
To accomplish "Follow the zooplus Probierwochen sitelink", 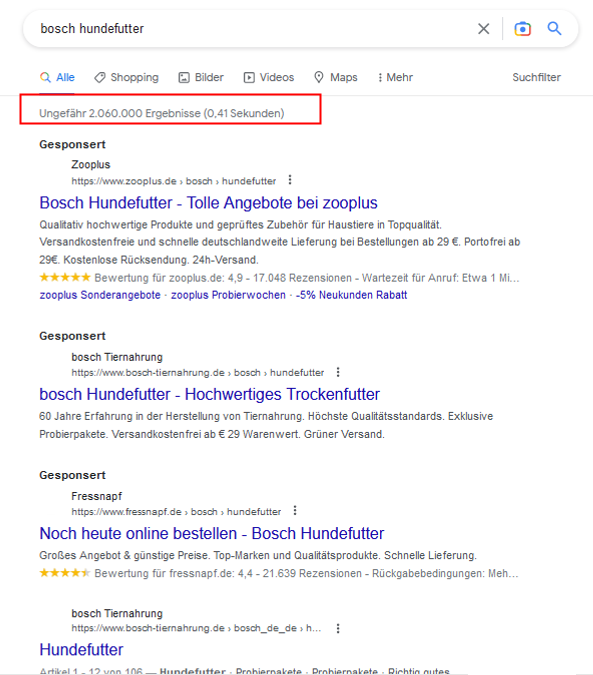I will tap(228, 295).
